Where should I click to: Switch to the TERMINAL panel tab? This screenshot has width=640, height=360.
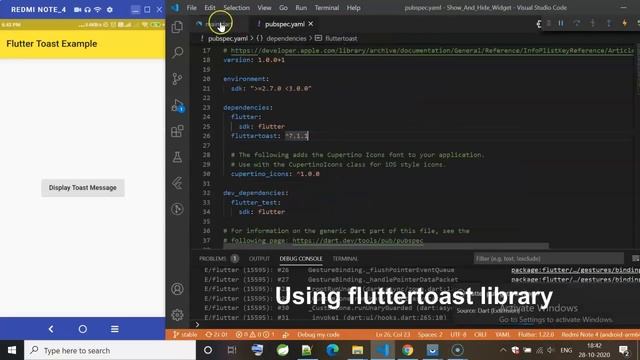tap(345, 259)
